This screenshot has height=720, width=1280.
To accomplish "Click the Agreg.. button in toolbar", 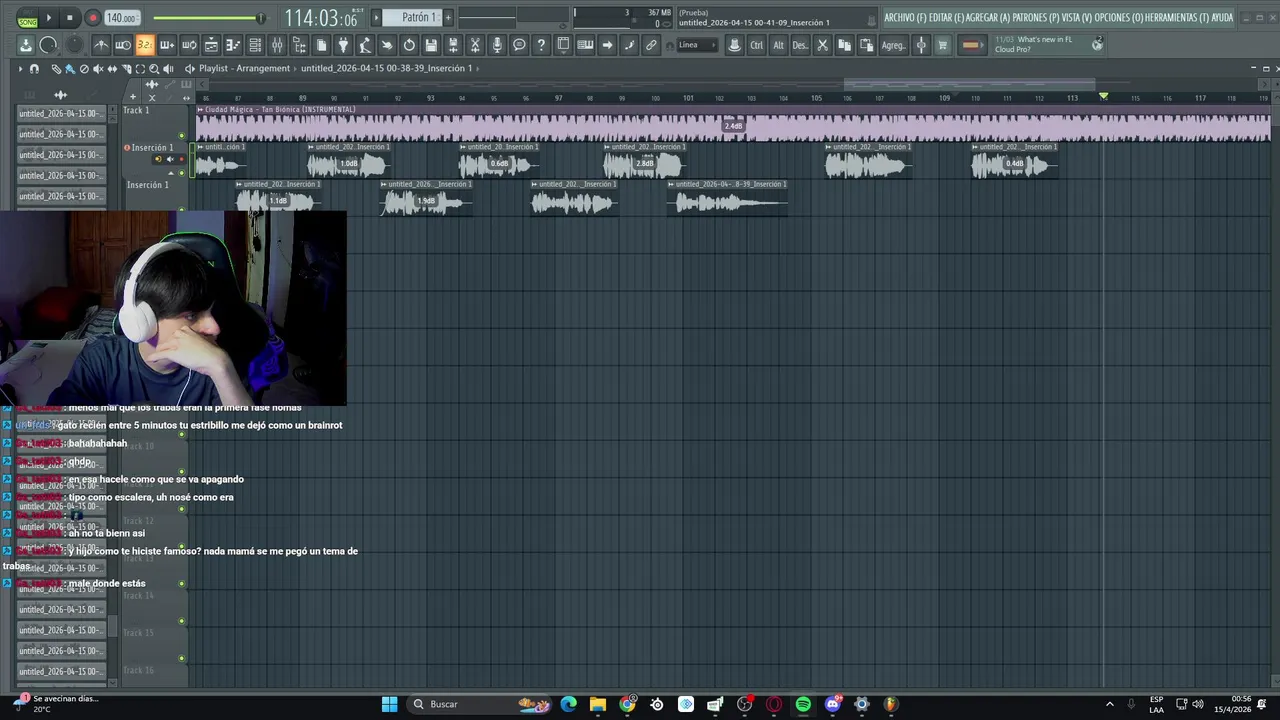I will 894,45.
